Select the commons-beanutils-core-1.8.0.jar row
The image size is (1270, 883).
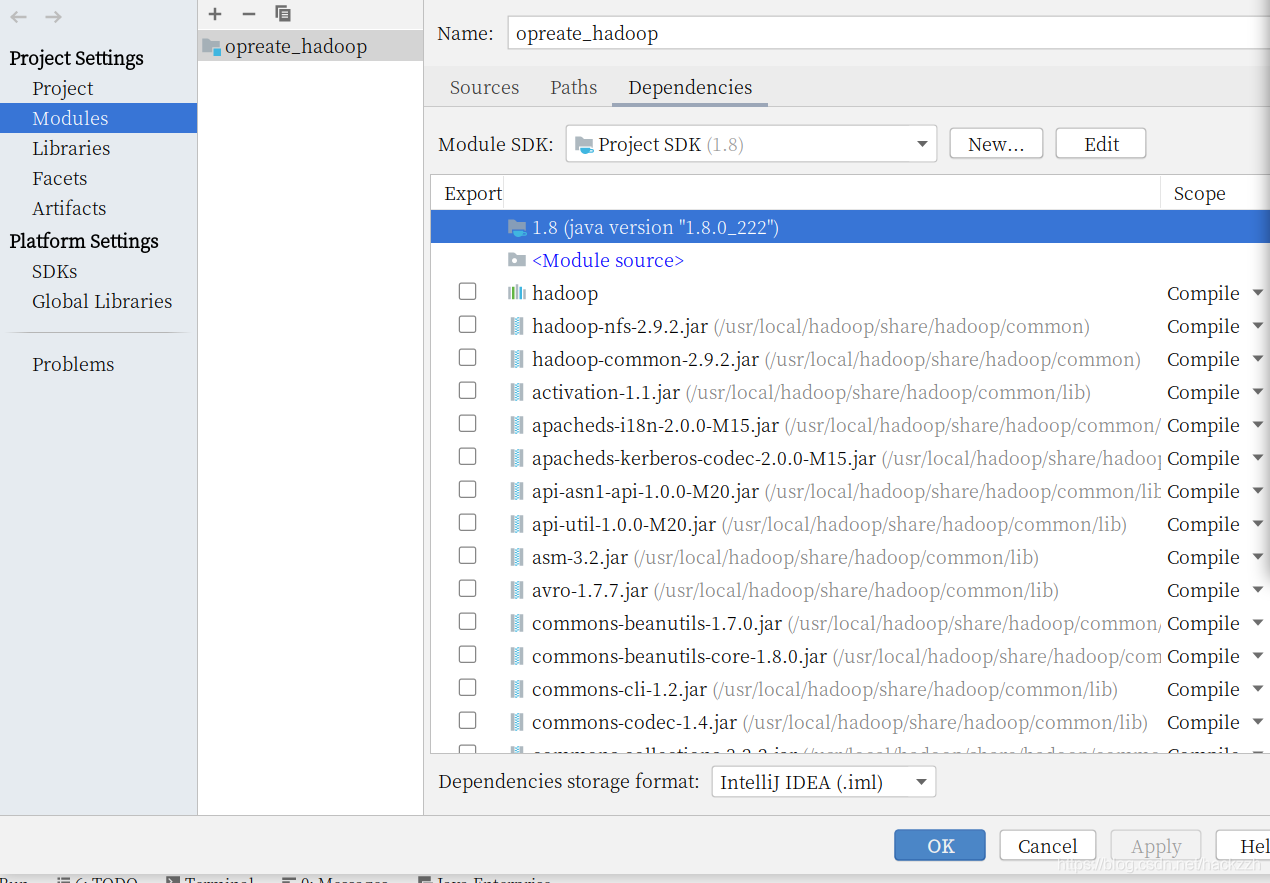pyautogui.click(x=850, y=656)
